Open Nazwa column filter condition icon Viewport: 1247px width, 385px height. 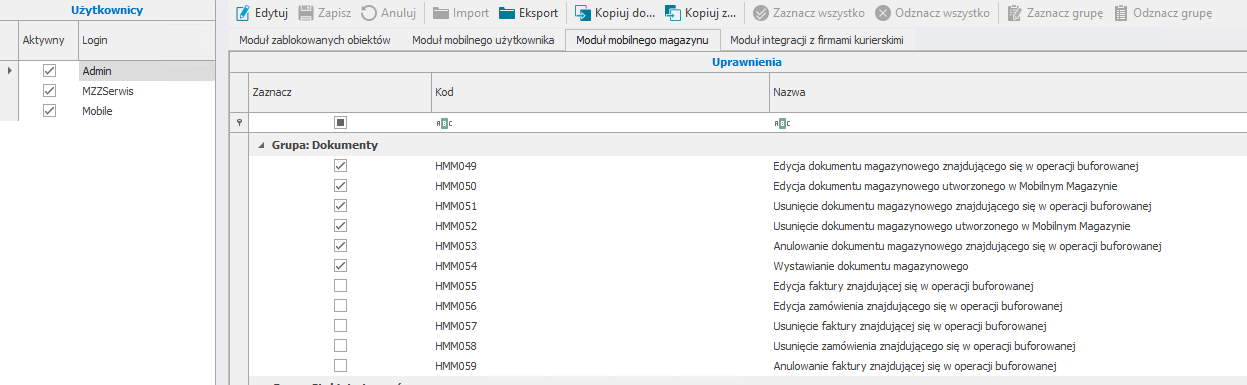point(782,123)
